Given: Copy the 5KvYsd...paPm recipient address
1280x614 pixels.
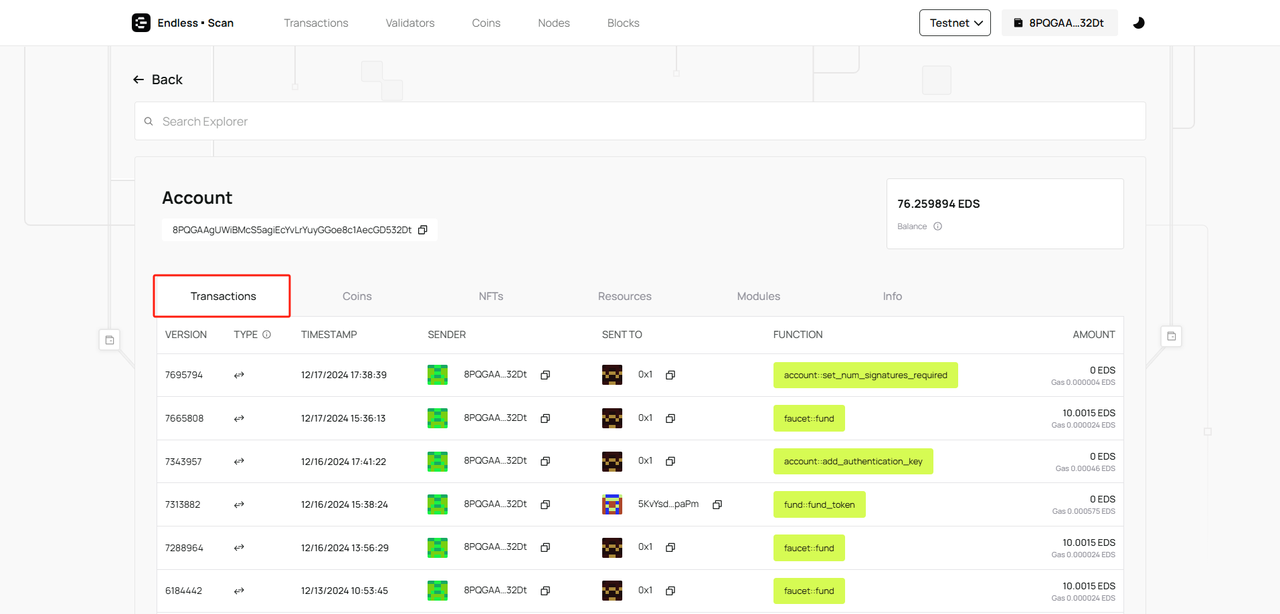Looking at the screenshot, I should click(717, 505).
